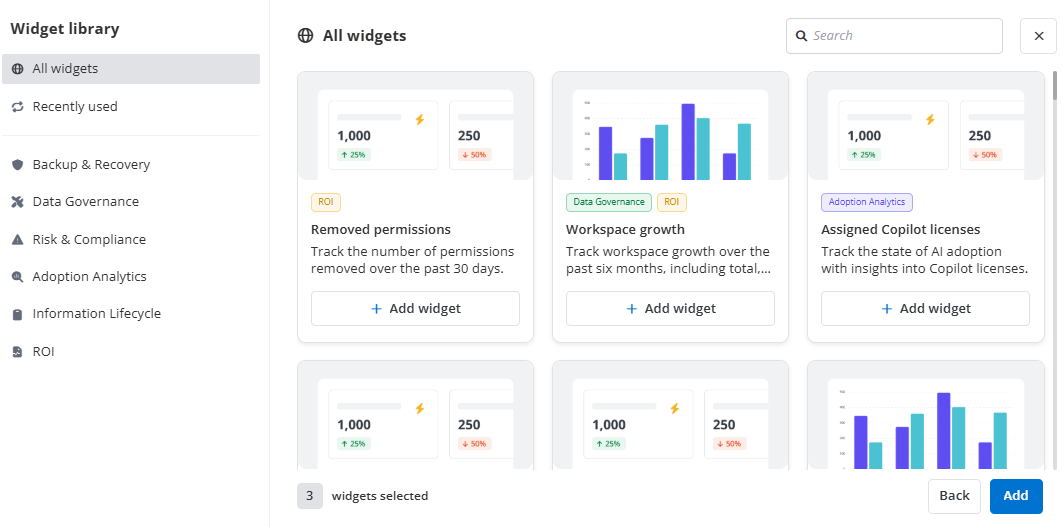Viewport: 1062px width, 527px height.
Task: Click the Data Governance icon in sidebar
Action: (17, 202)
